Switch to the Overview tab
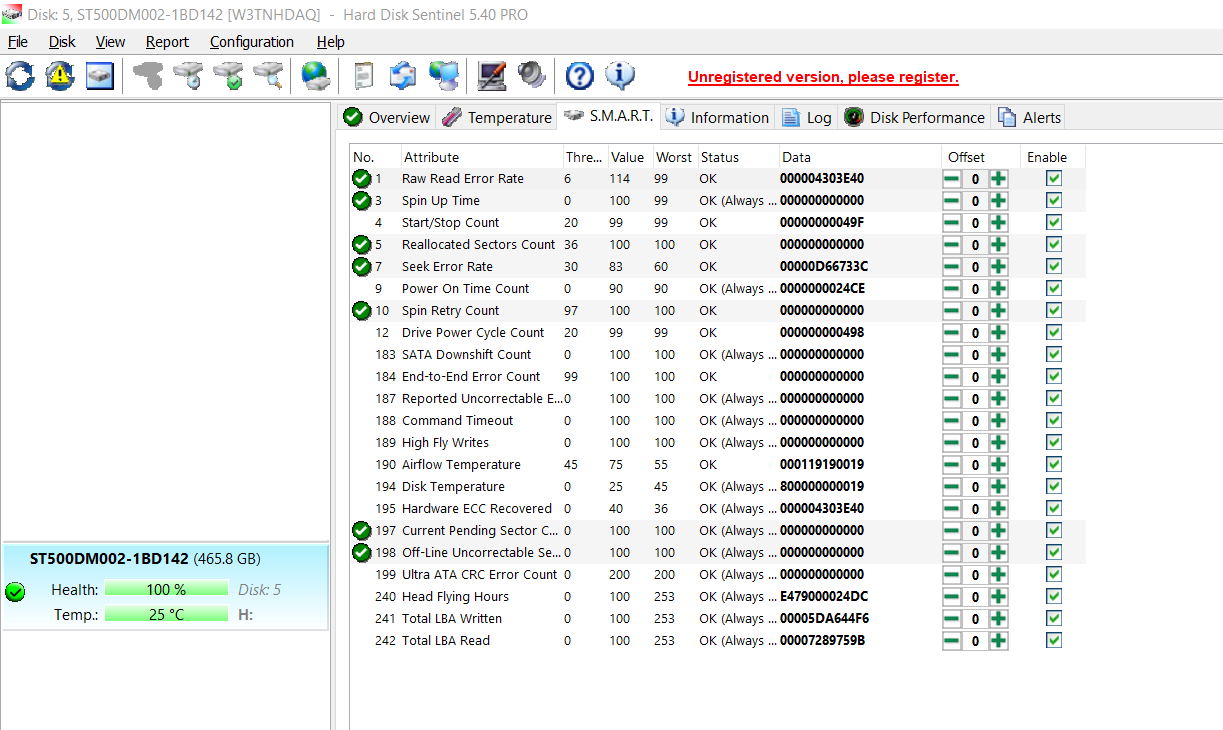The height and width of the screenshot is (730, 1223). 386,117
